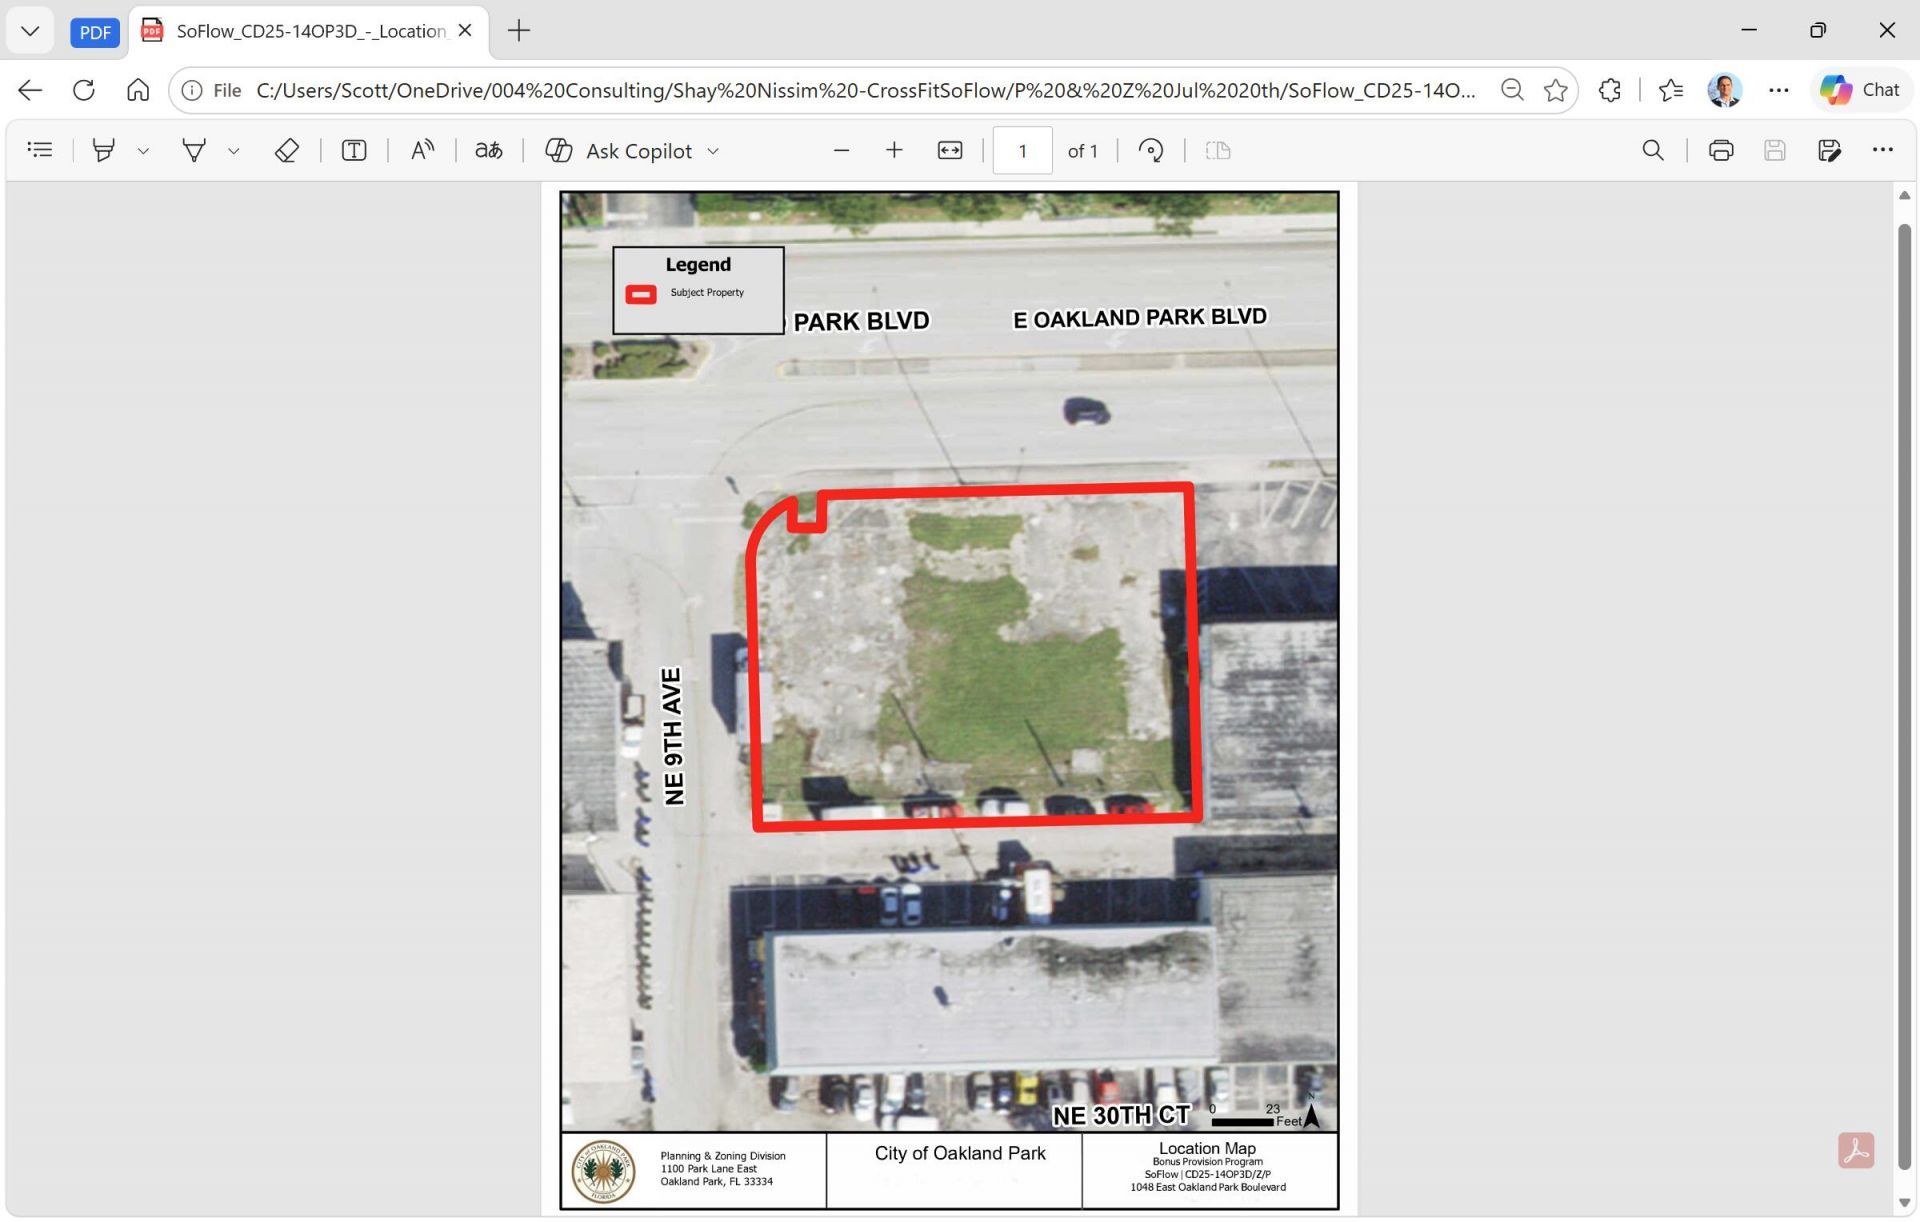Select the Erase tool

pos(287,150)
